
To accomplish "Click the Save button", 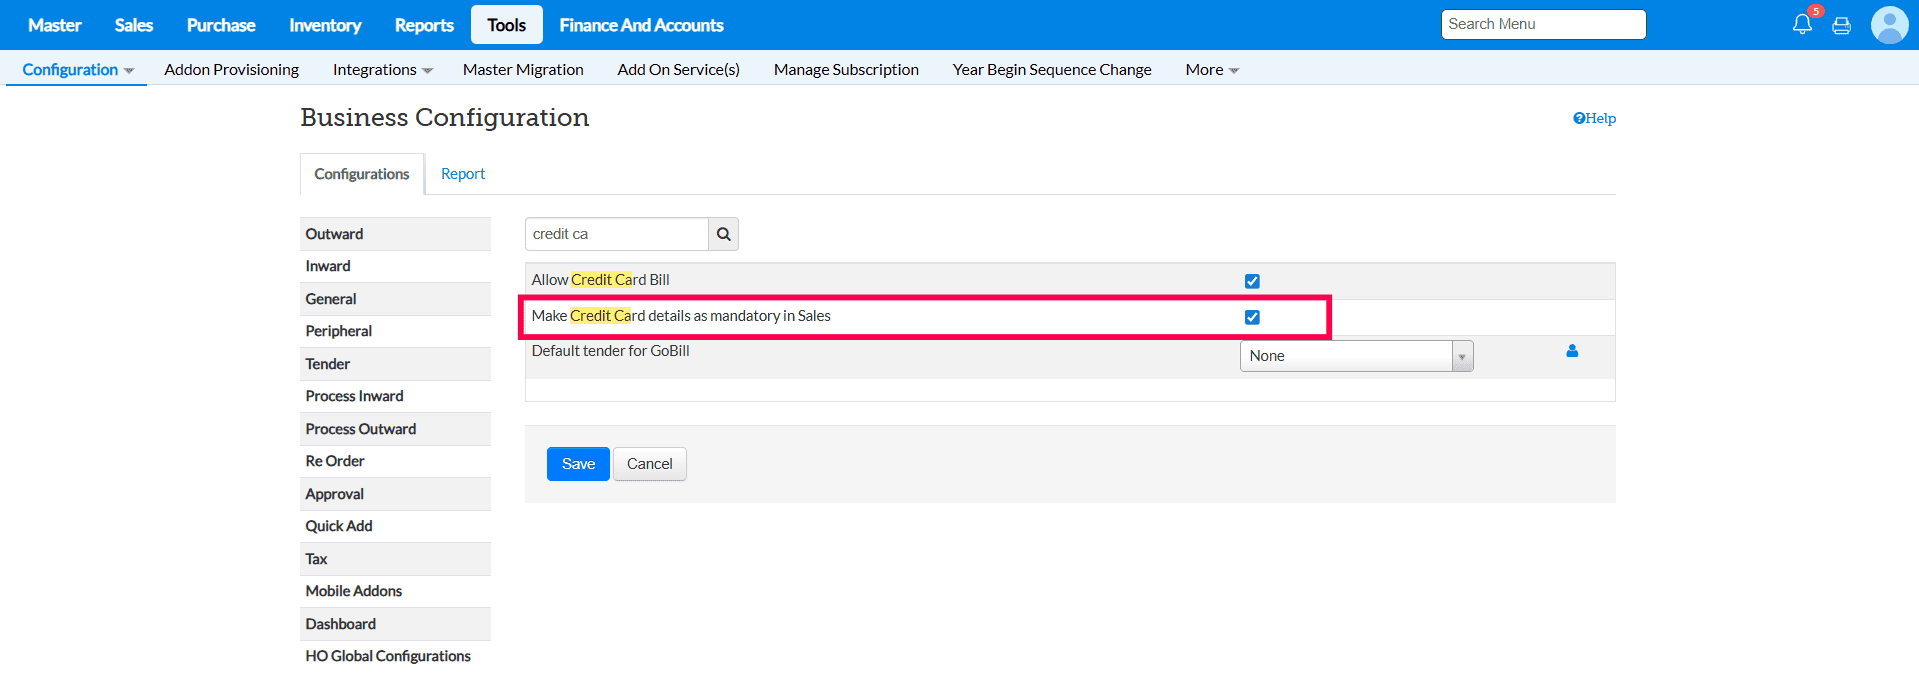I will click(x=578, y=464).
